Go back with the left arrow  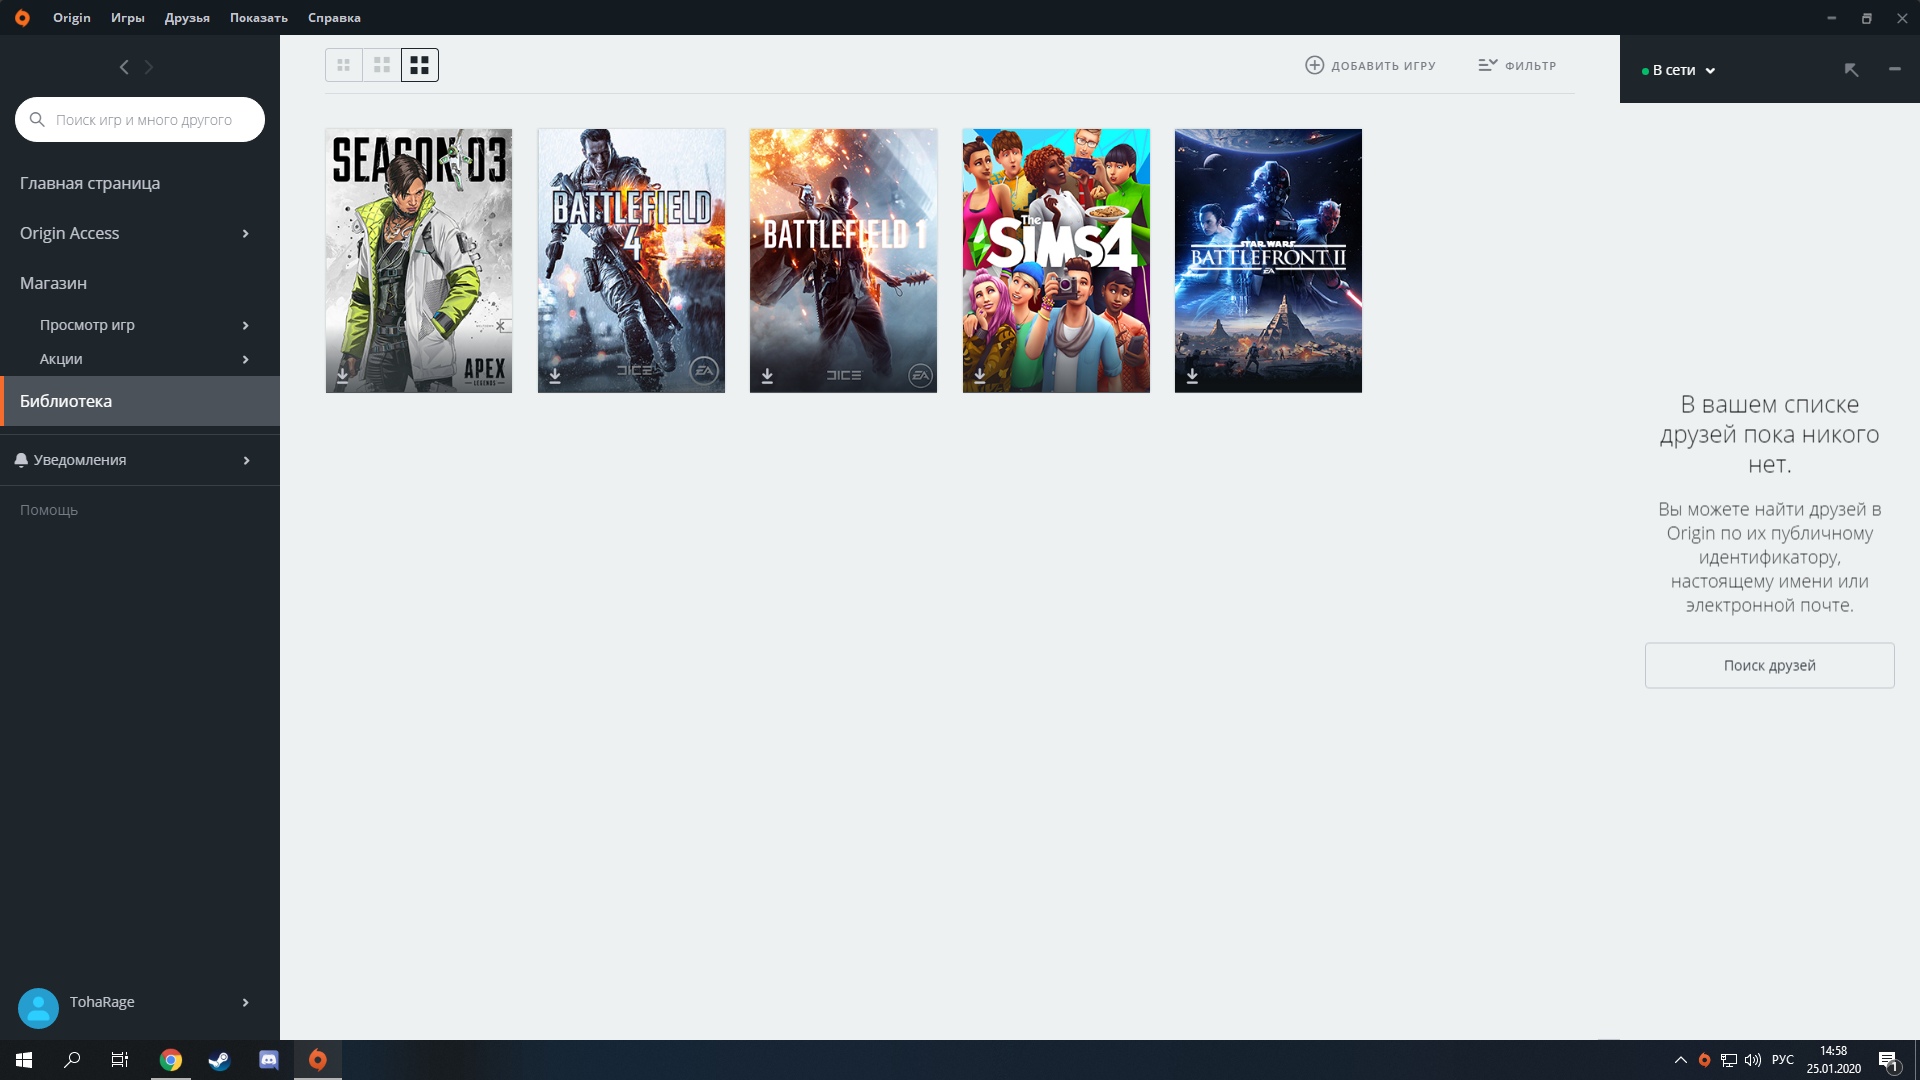coord(124,67)
